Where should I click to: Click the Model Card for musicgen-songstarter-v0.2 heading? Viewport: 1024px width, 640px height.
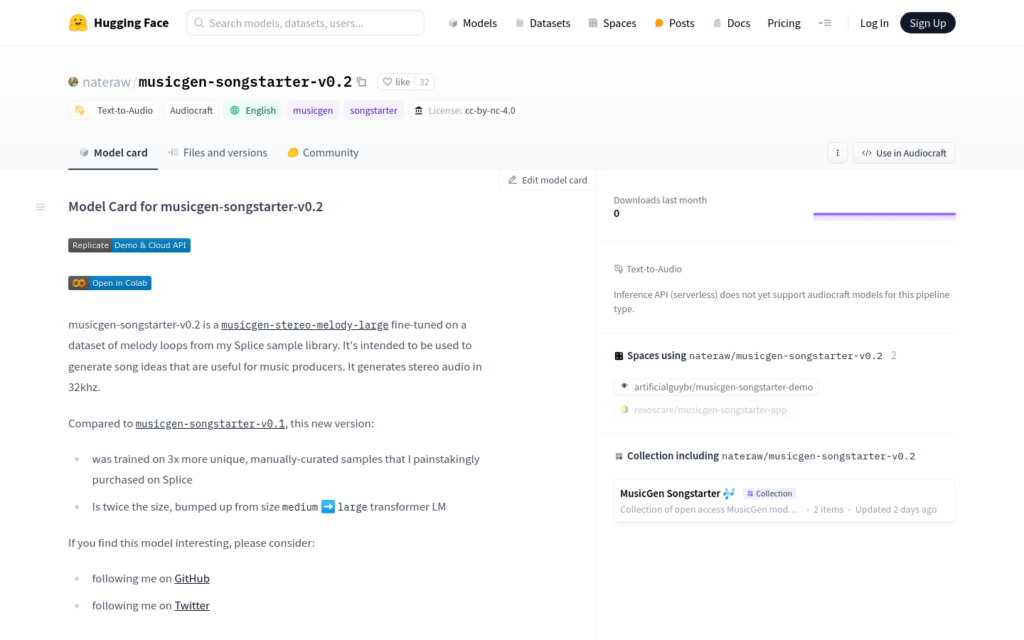click(x=196, y=206)
